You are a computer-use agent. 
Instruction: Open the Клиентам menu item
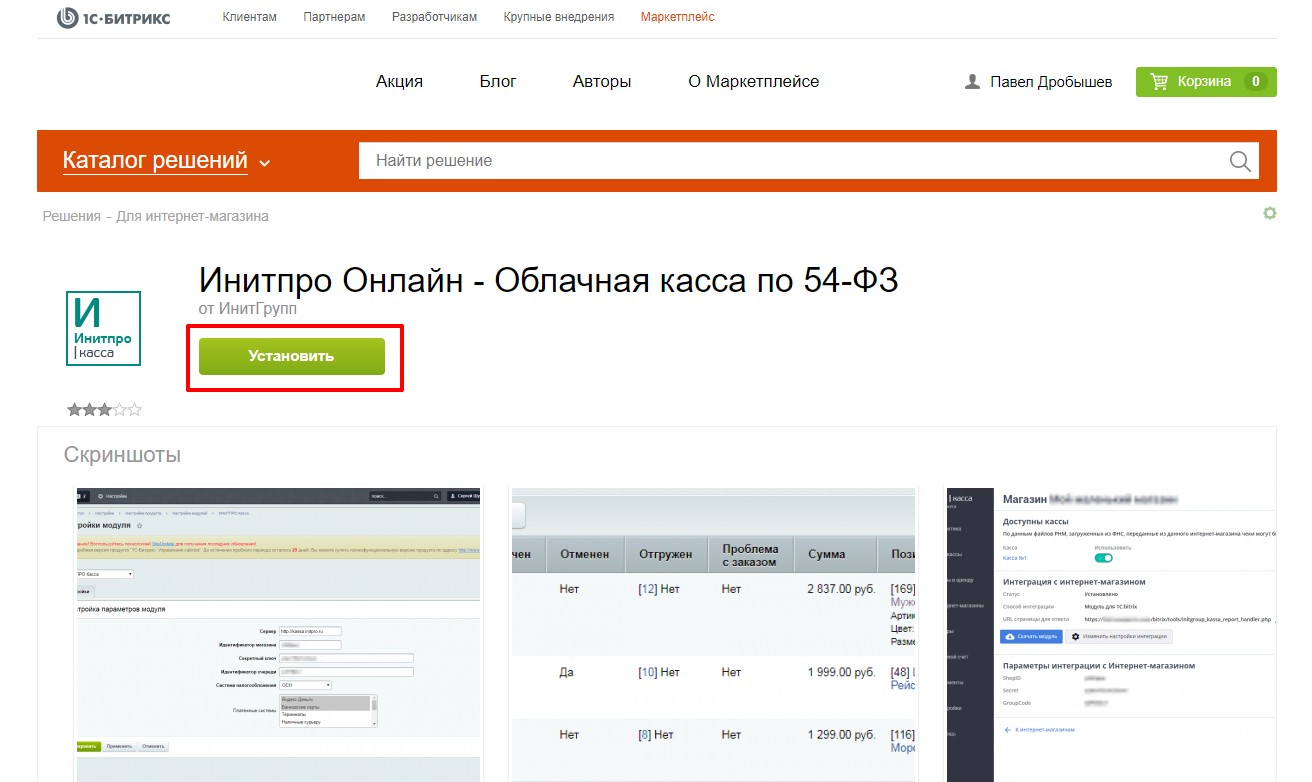250,17
